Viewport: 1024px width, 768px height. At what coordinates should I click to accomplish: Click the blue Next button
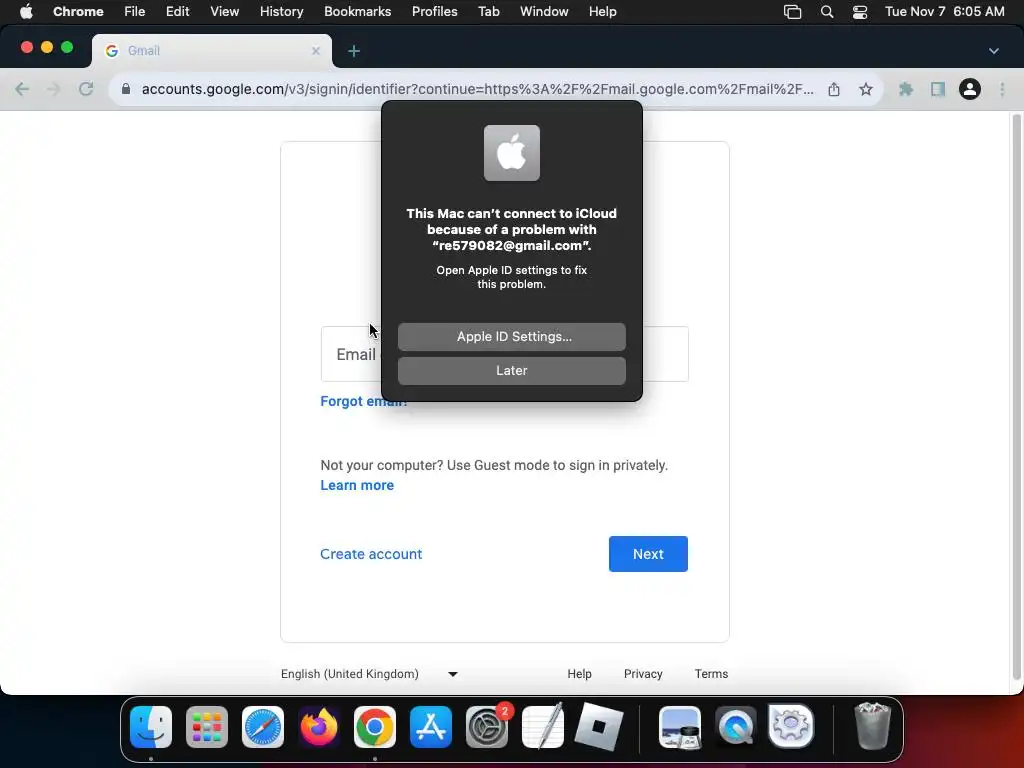click(648, 554)
